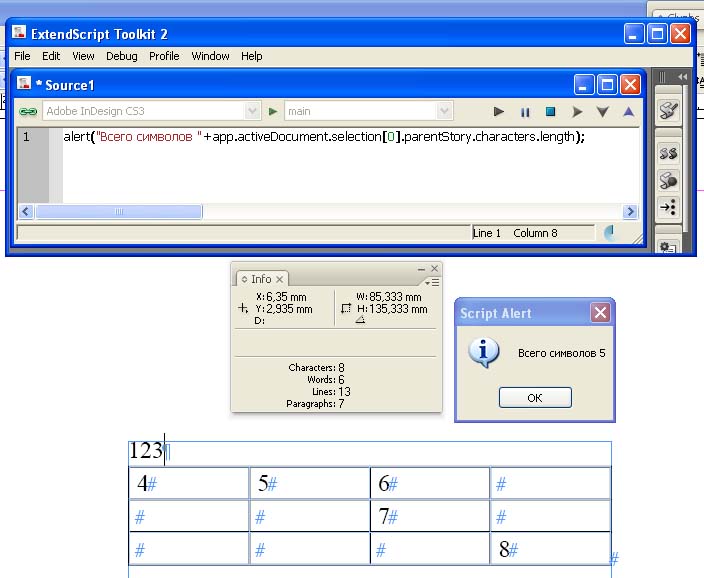The width and height of the screenshot is (704, 578).
Task: Click the width-height dimensions icon in Info
Action: click(346, 309)
